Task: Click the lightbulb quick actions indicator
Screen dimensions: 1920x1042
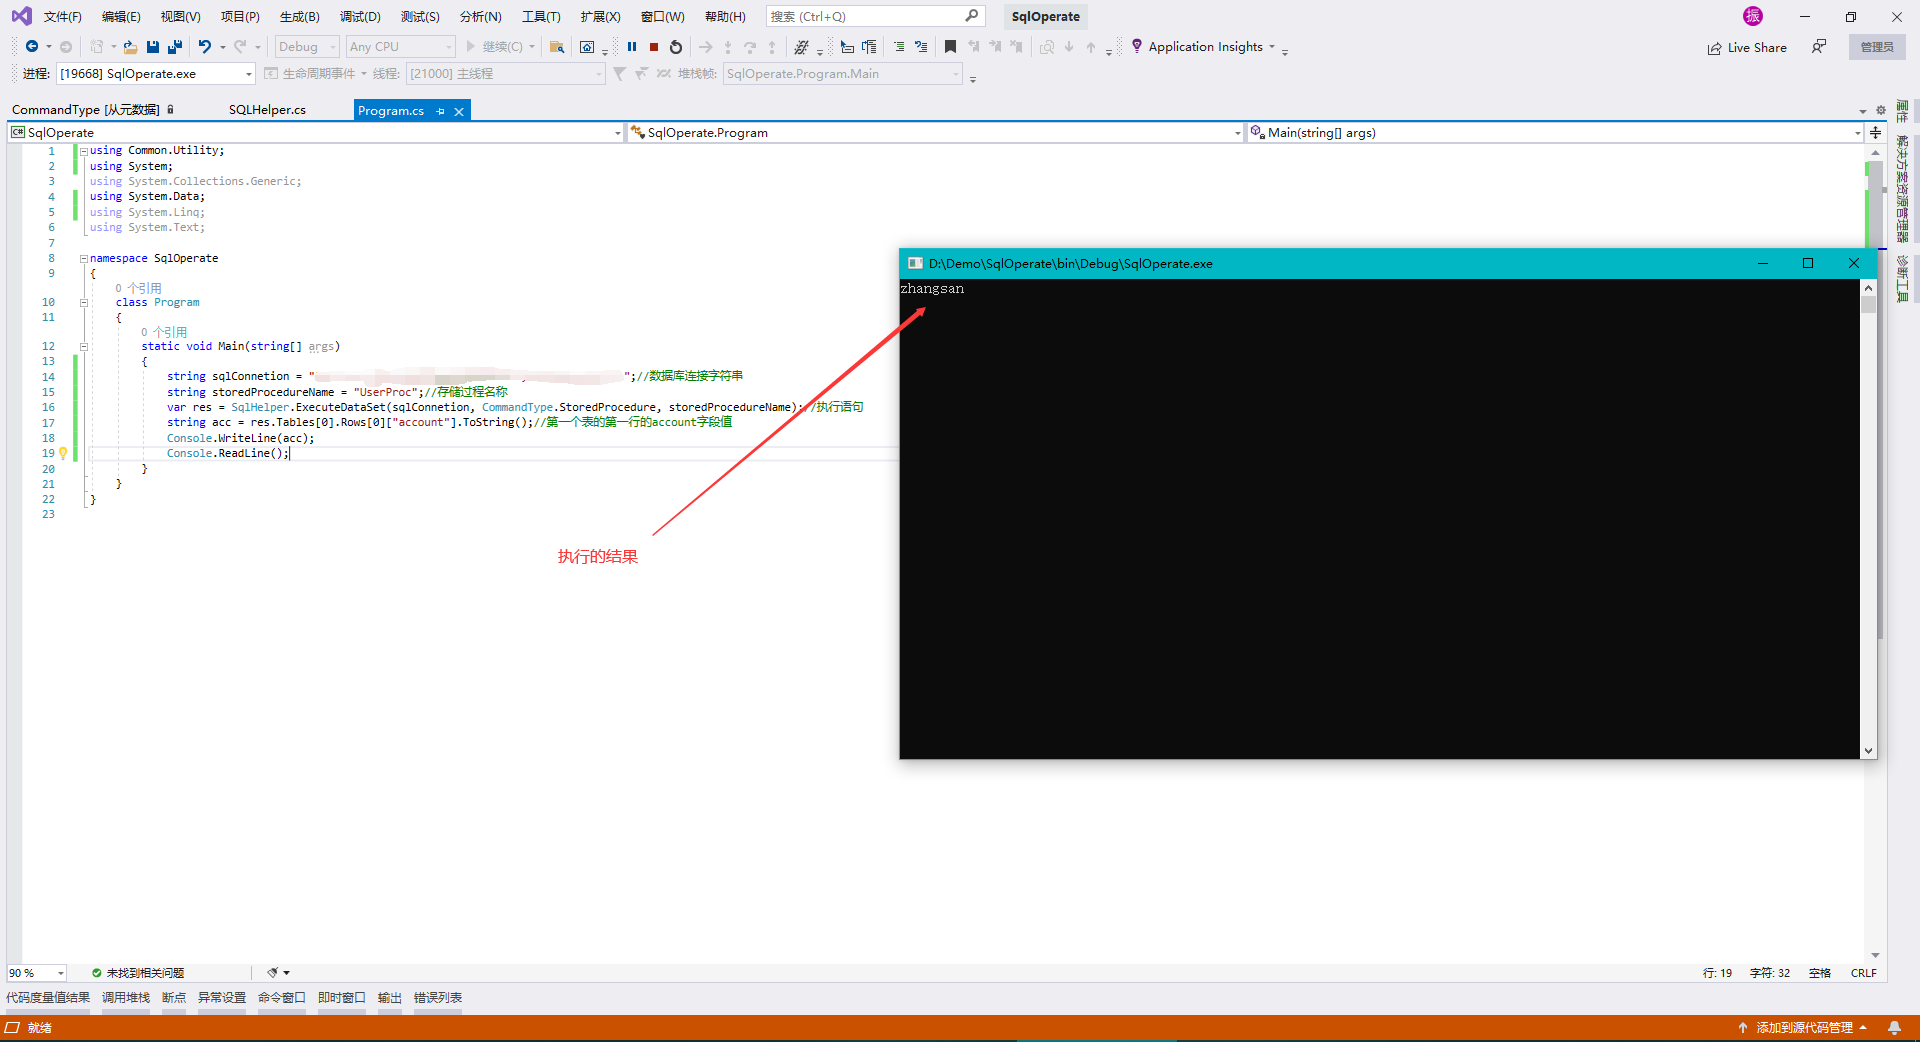Action: point(63,453)
